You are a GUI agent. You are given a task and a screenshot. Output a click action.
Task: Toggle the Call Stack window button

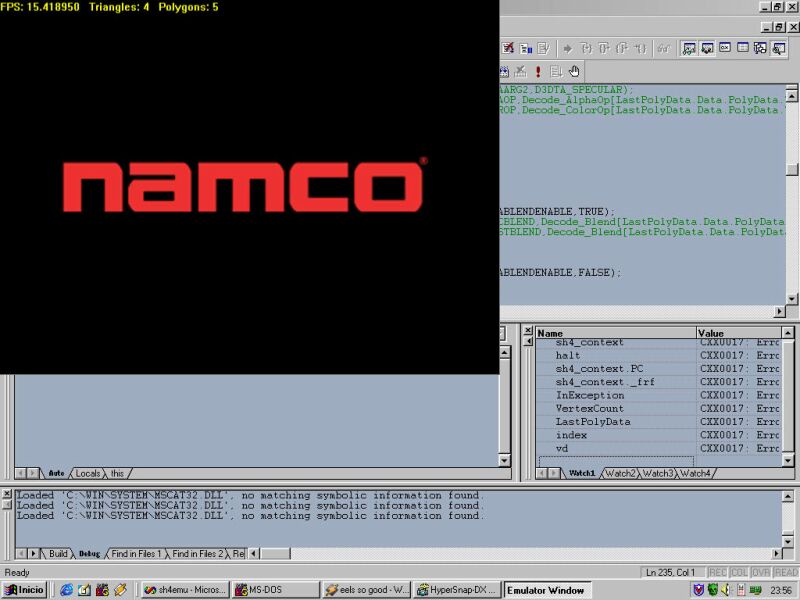761,48
